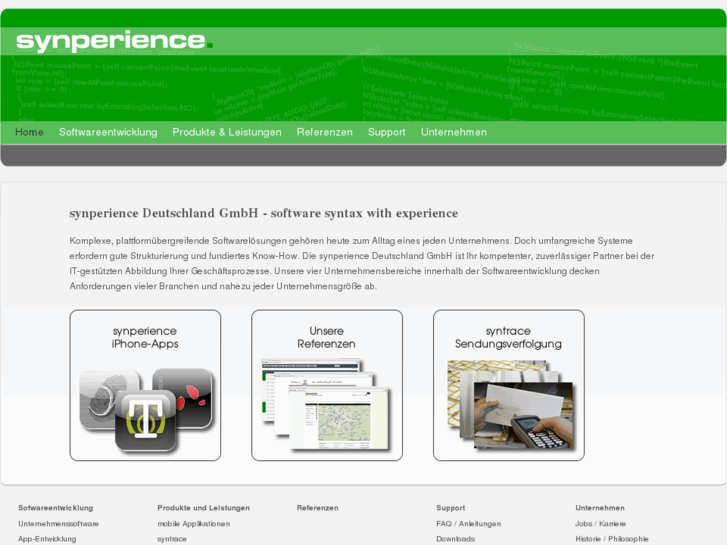Open FAQ / Anleitungen footer link
Image resolution: width=727 pixels, height=545 pixels.
click(468, 524)
